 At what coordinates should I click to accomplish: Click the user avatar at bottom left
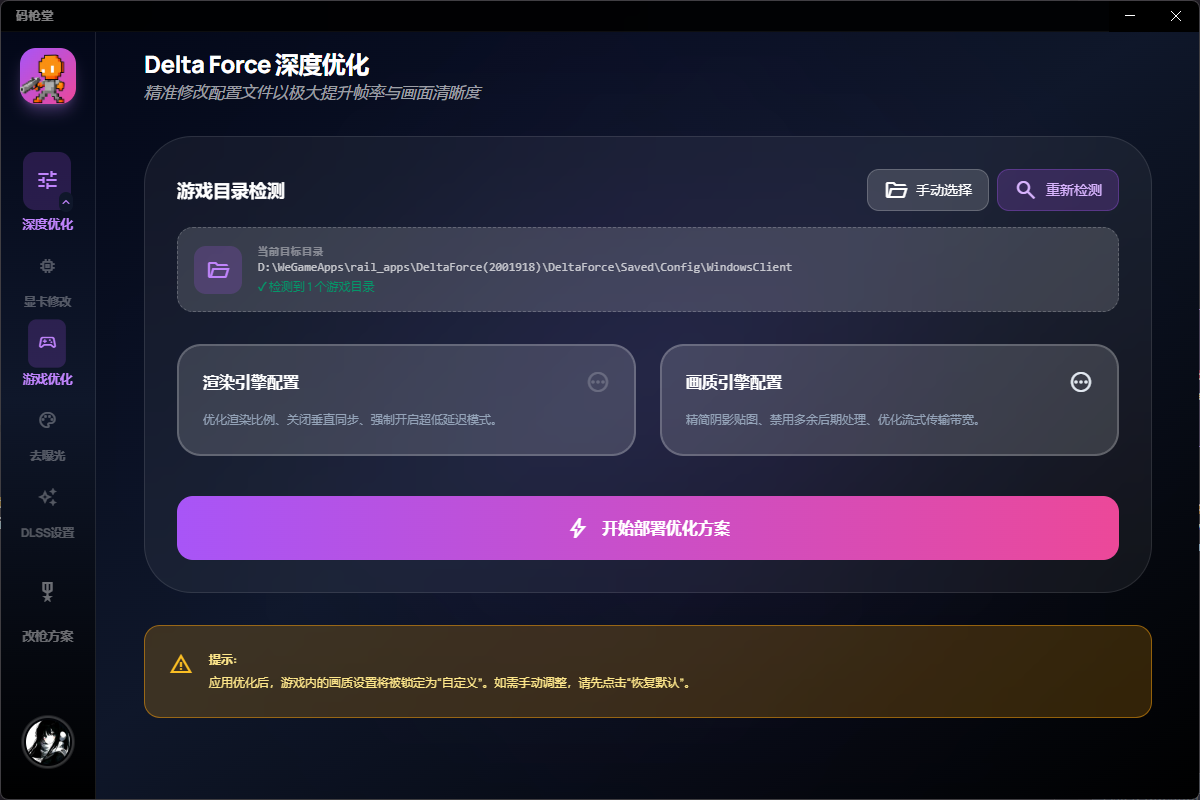point(47,741)
